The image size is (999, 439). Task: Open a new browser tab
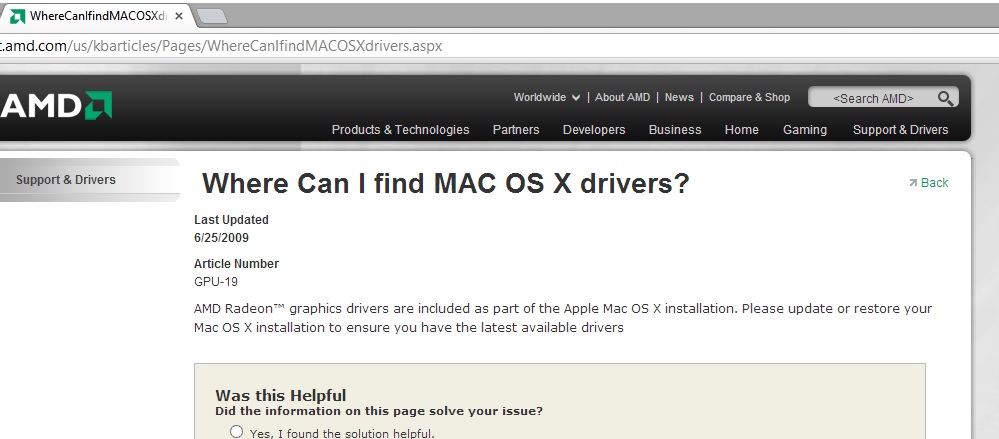[x=211, y=16]
